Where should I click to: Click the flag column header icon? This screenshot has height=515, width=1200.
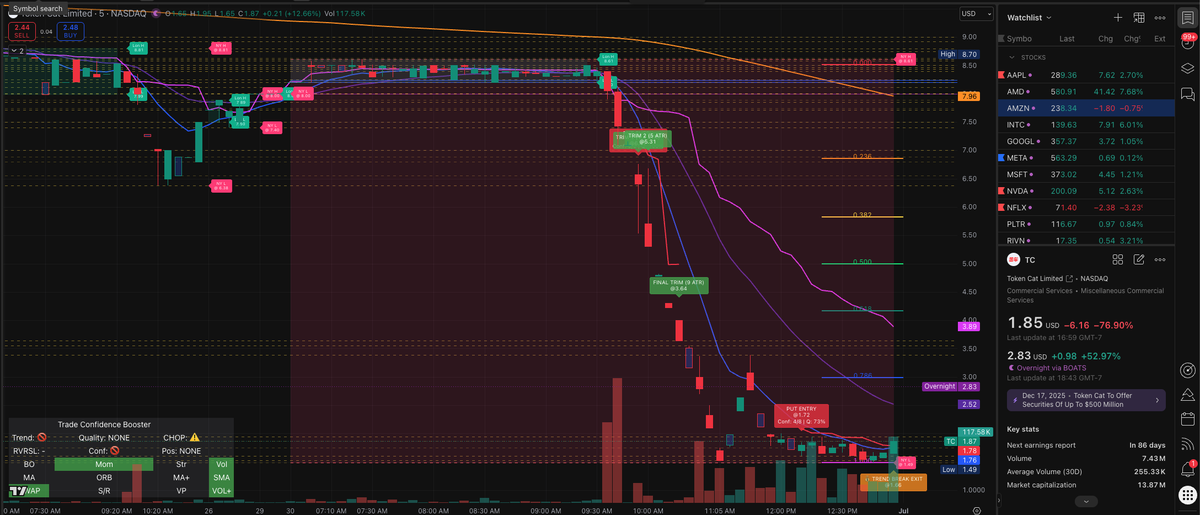(x=1002, y=39)
